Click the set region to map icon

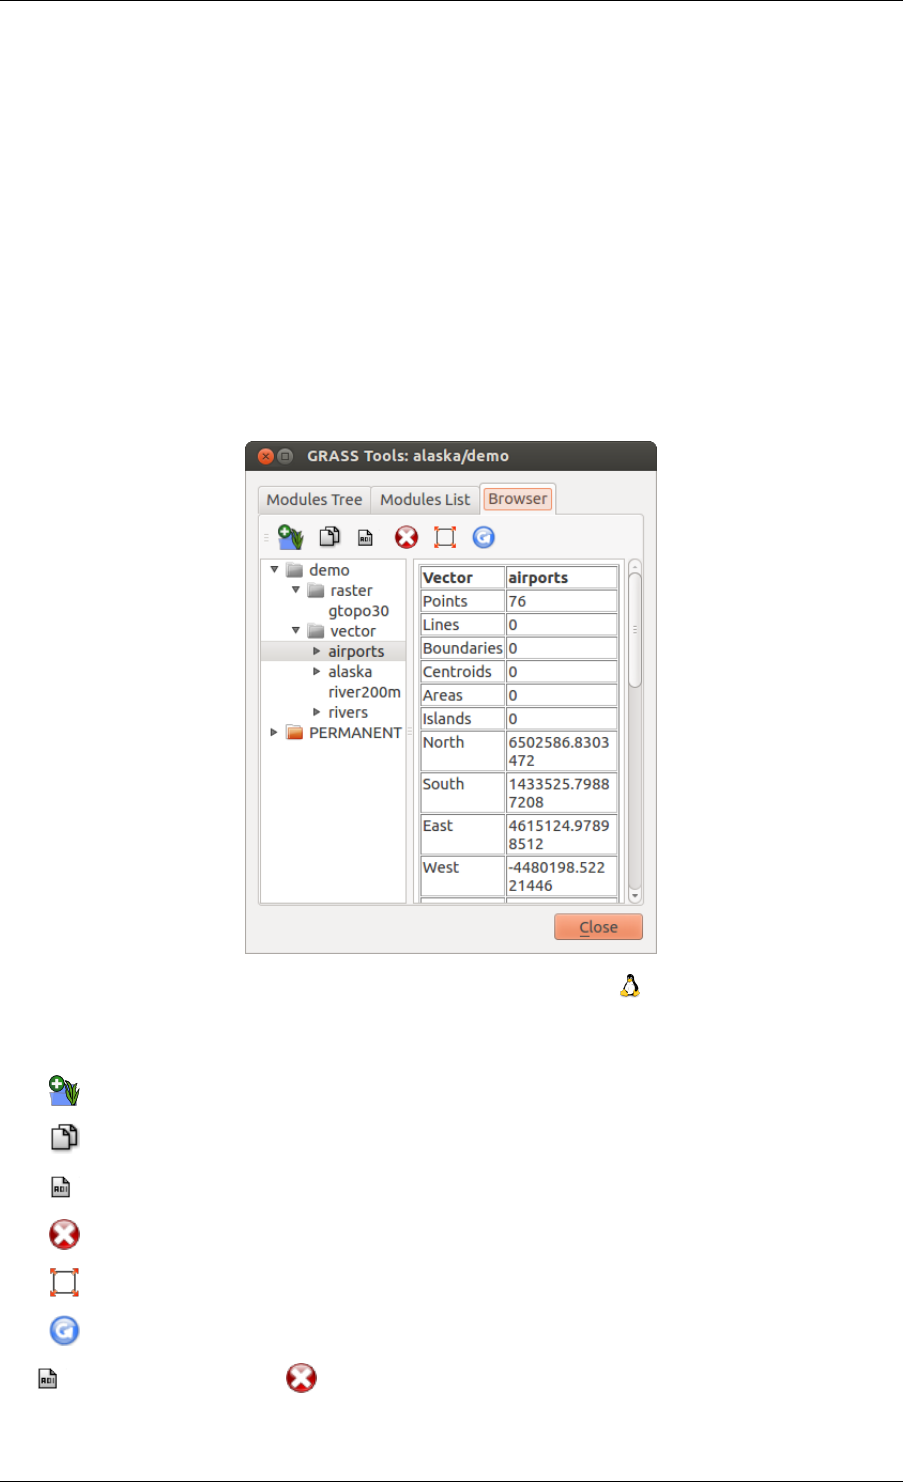click(445, 537)
